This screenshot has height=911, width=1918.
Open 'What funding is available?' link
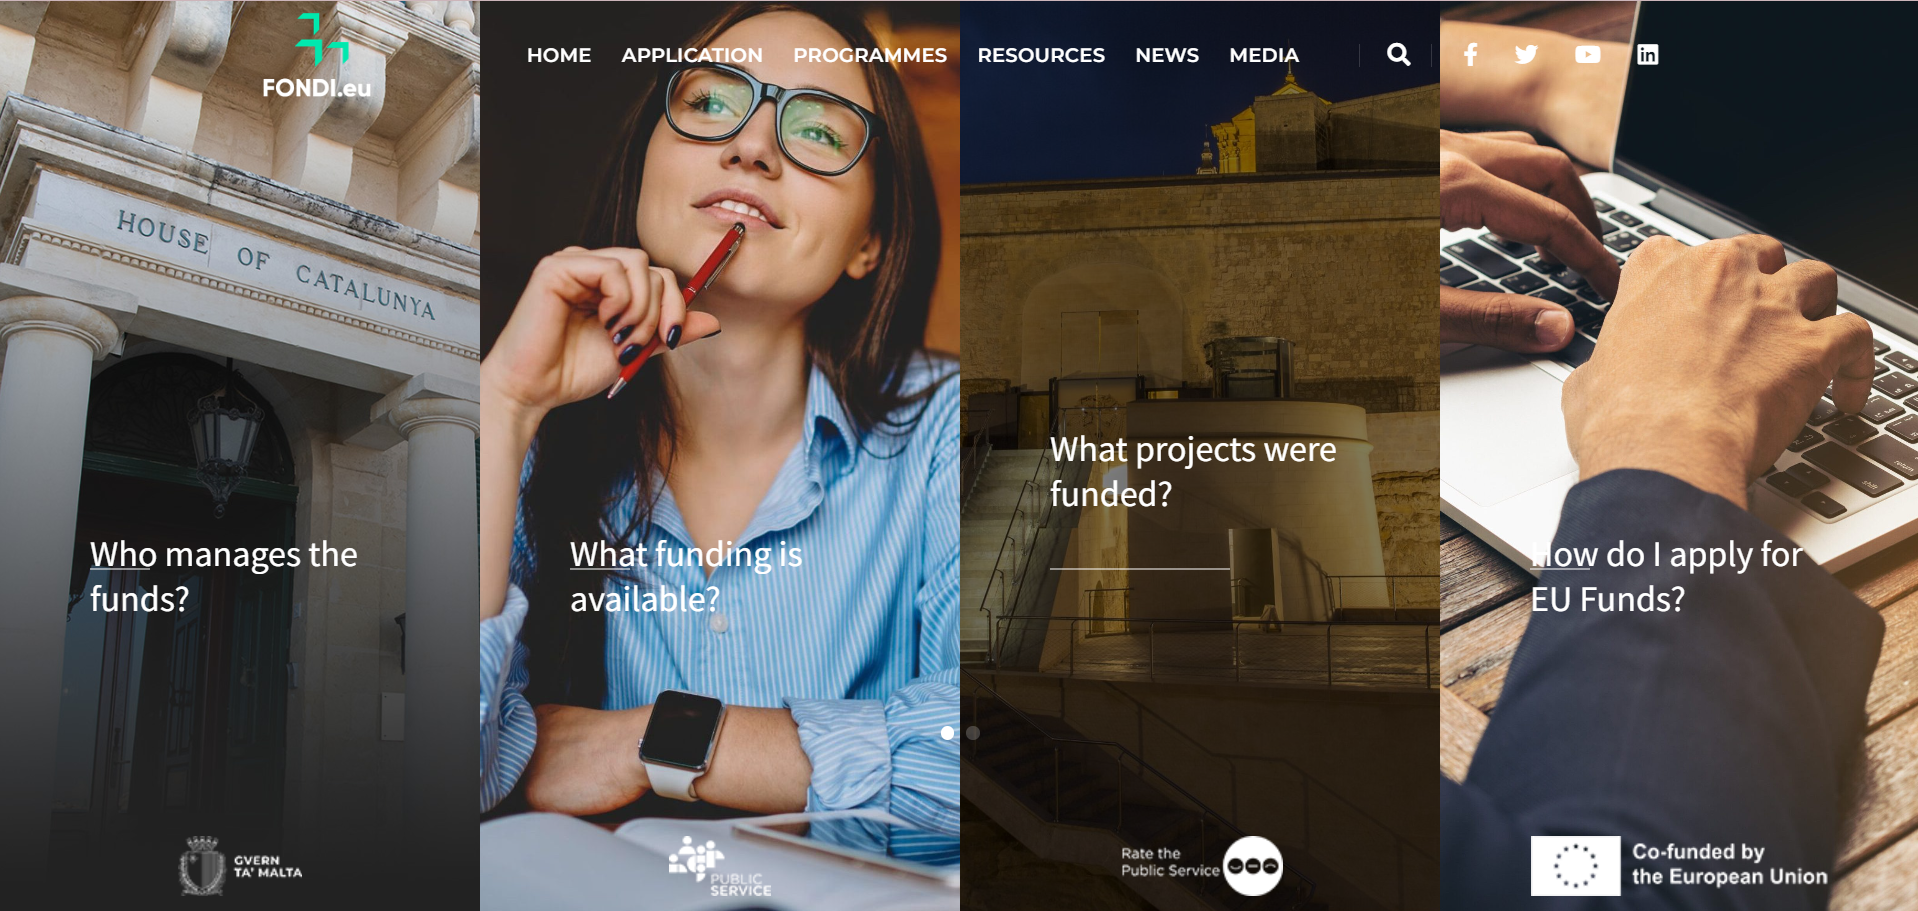[686, 576]
